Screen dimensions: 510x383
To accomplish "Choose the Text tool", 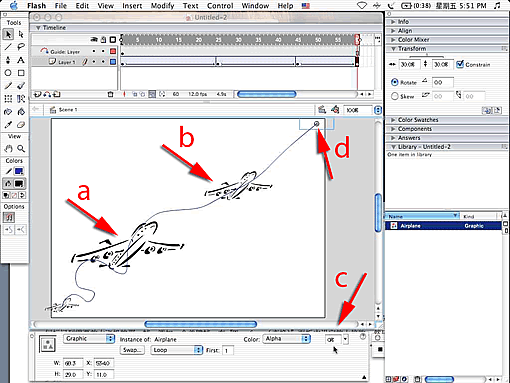I will pos(21,60).
